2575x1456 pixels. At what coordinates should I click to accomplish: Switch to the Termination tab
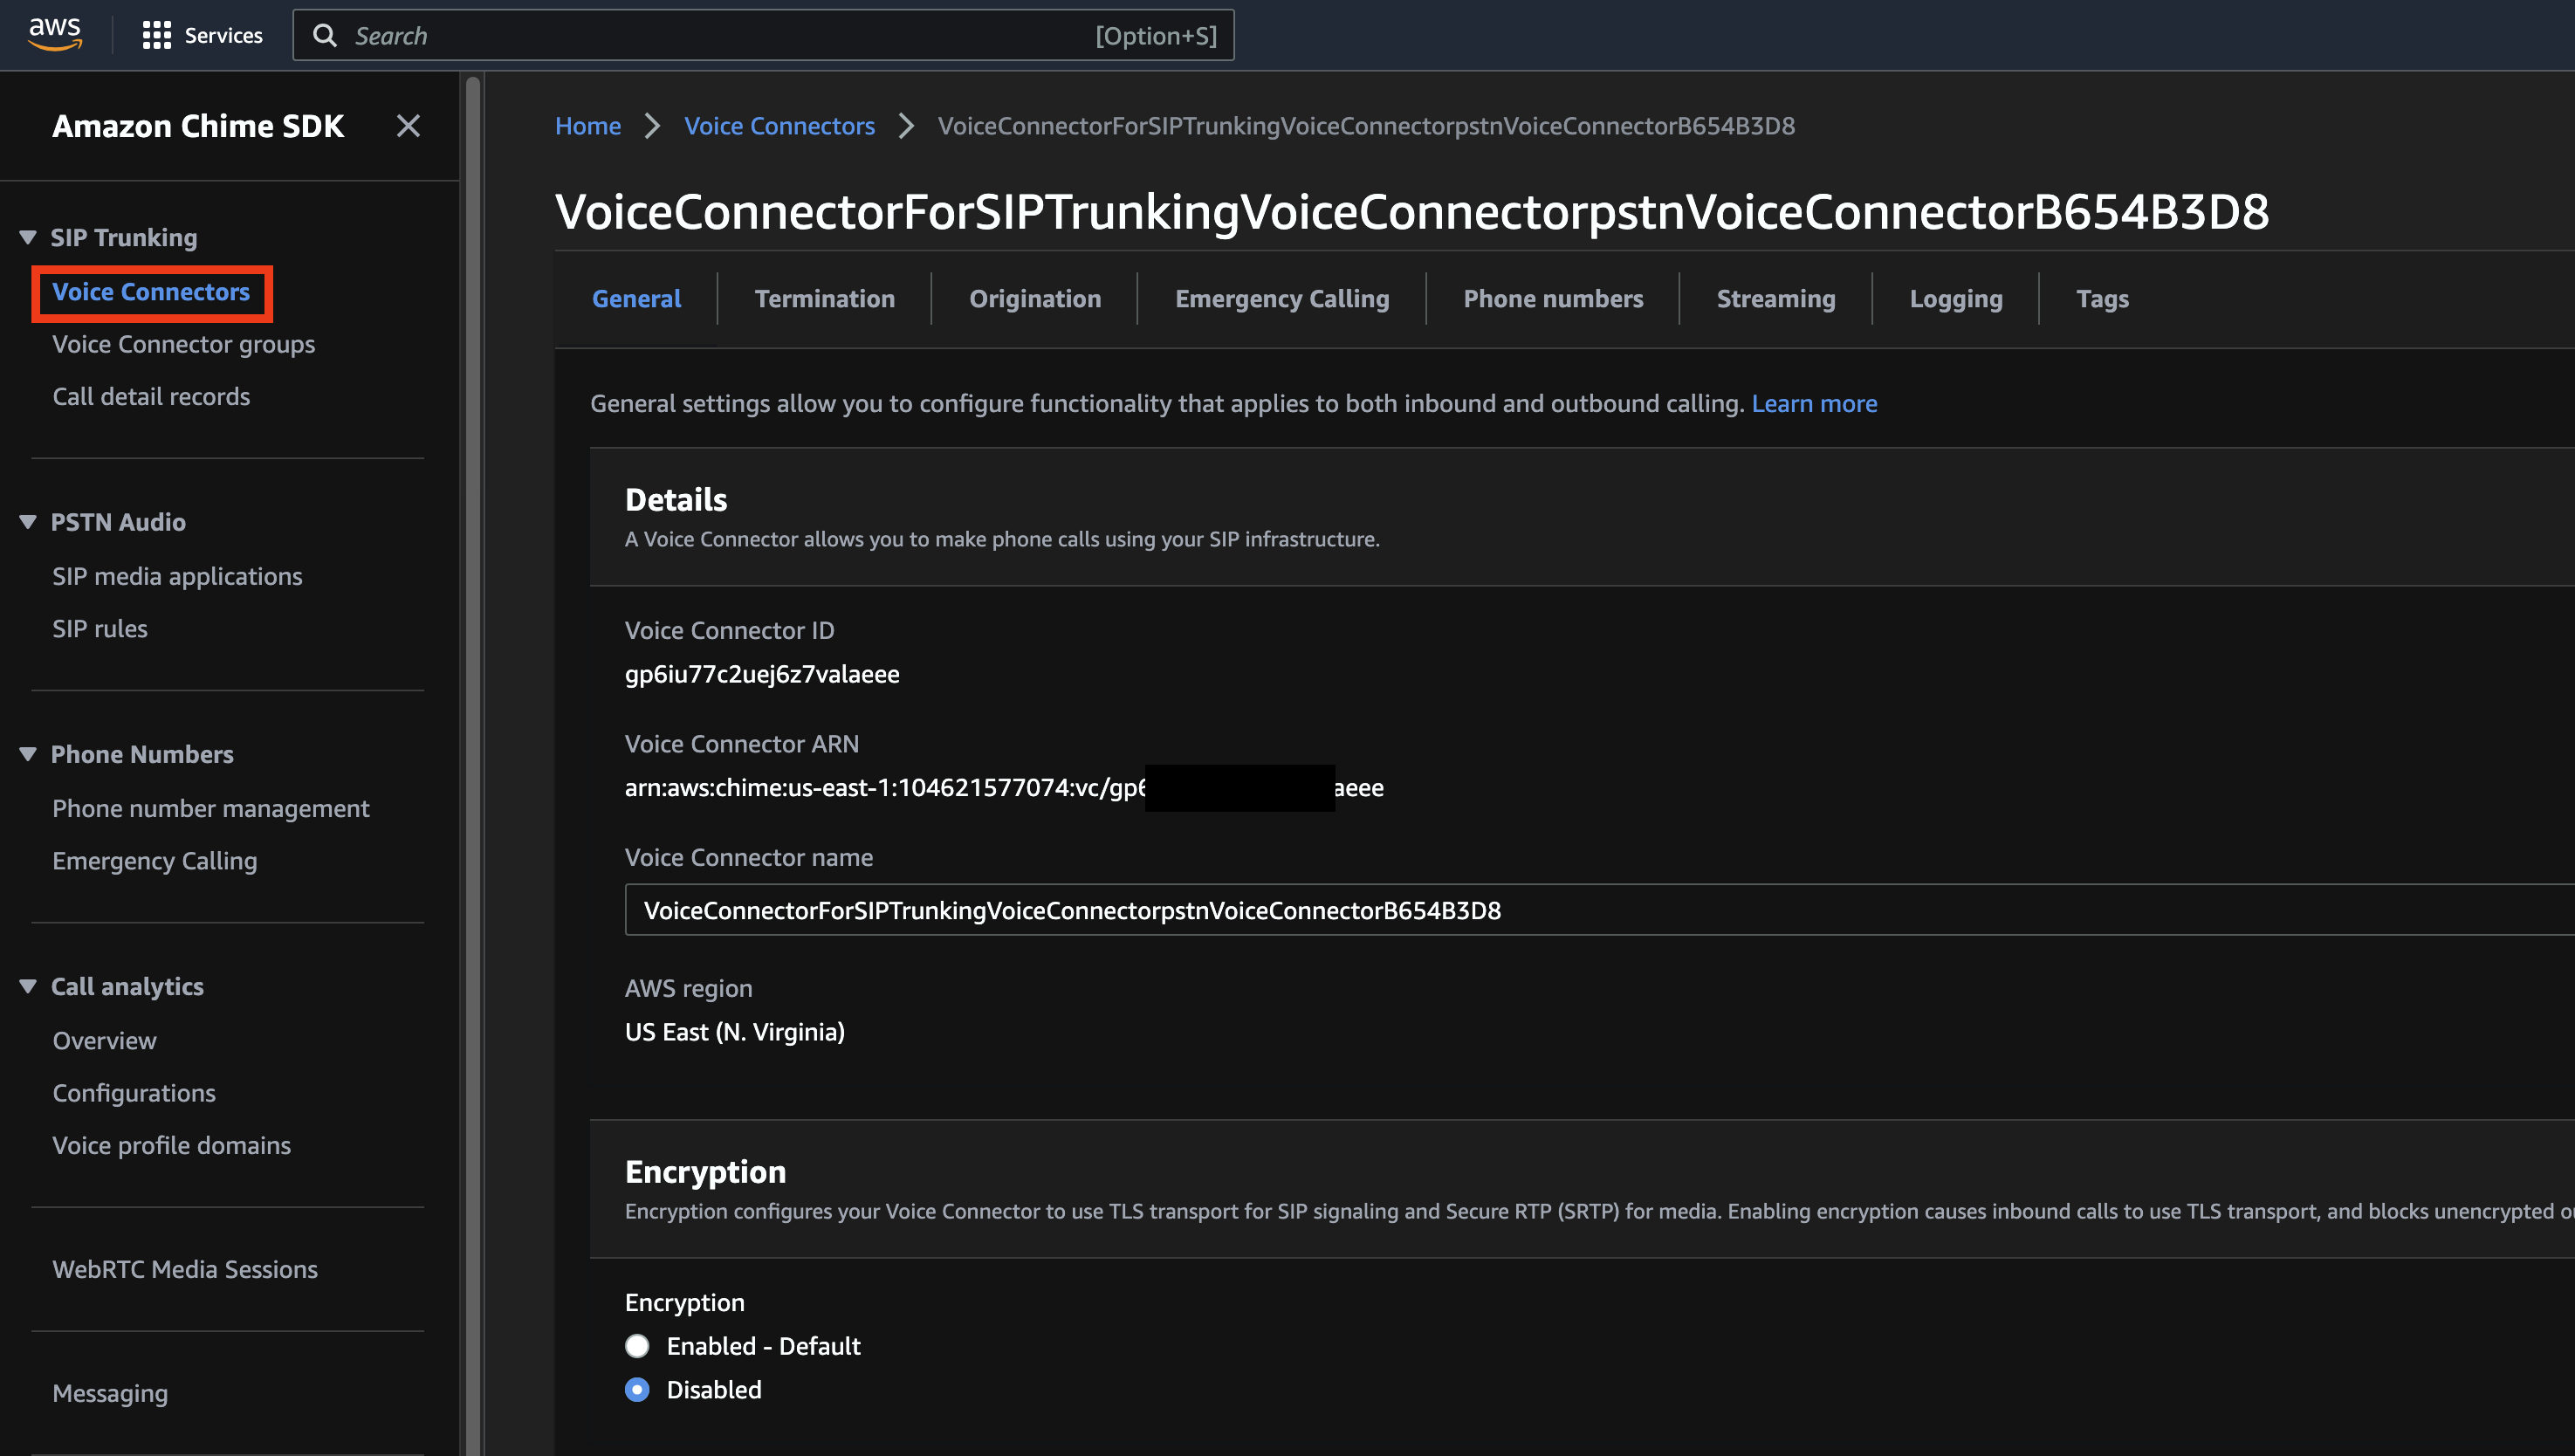pos(824,299)
